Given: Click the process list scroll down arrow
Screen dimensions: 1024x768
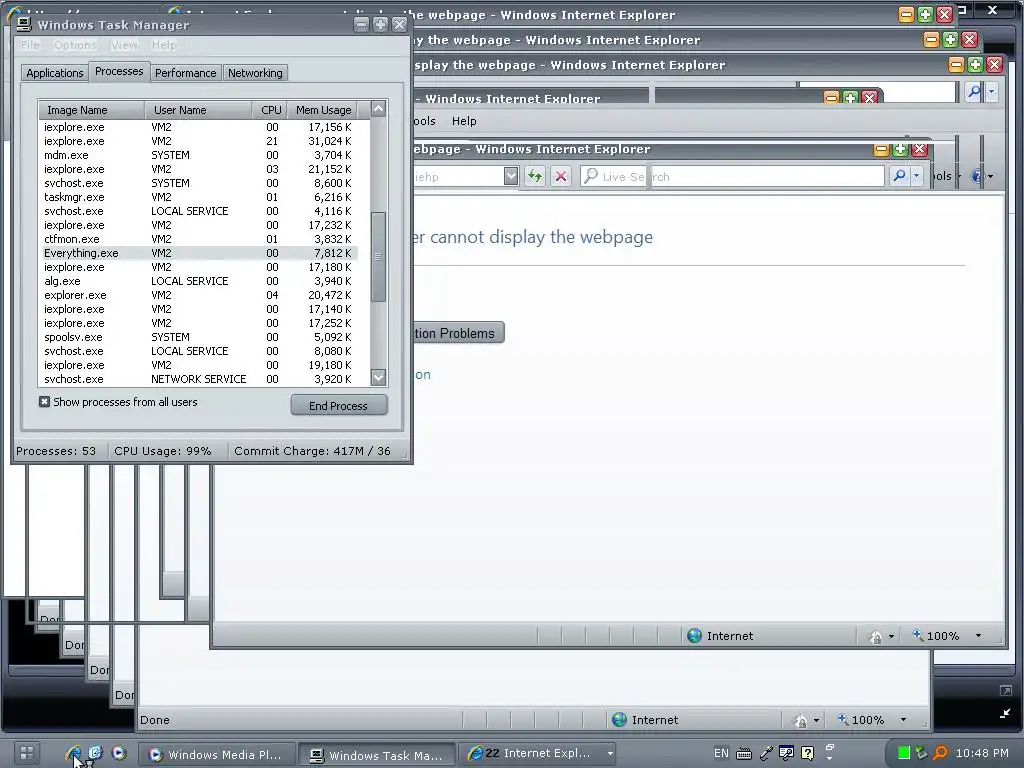Looking at the screenshot, I should pyautogui.click(x=378, y=377).
